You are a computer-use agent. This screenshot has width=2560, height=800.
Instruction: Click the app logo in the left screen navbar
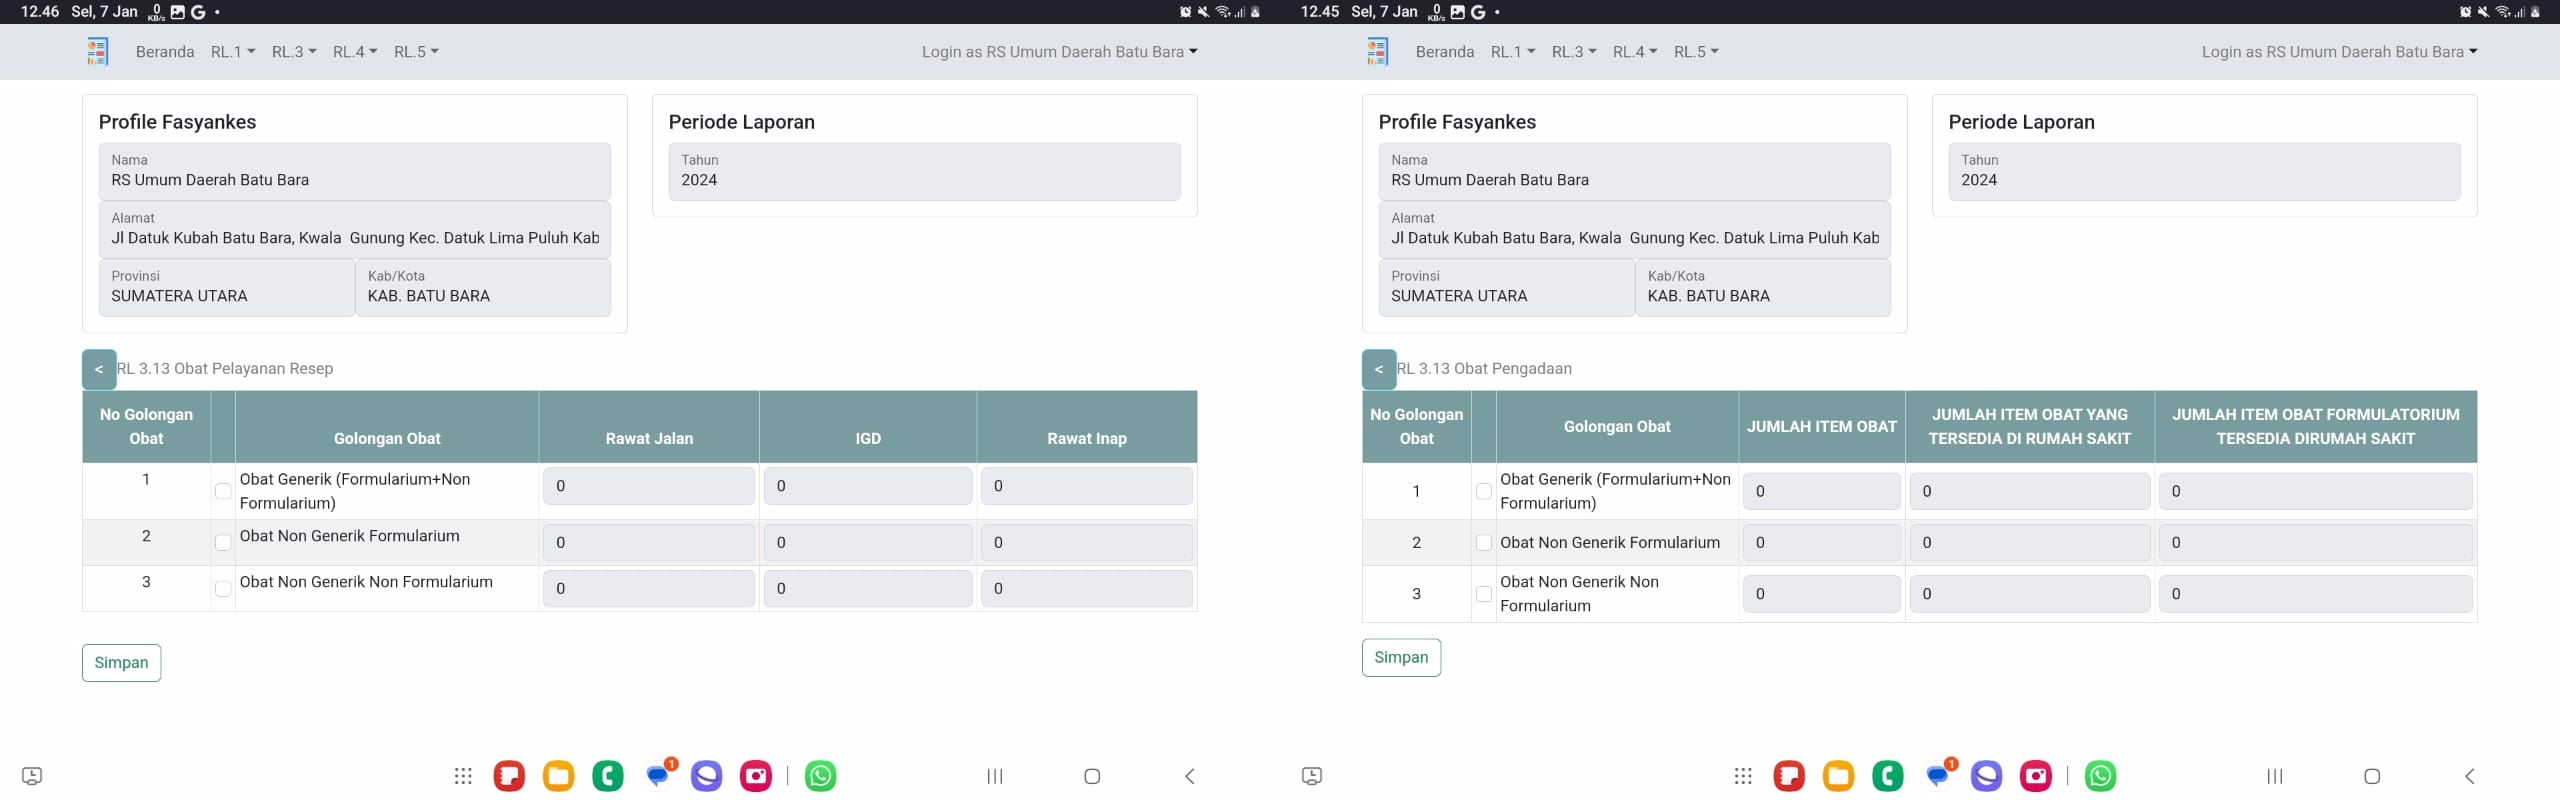[97, 51]
